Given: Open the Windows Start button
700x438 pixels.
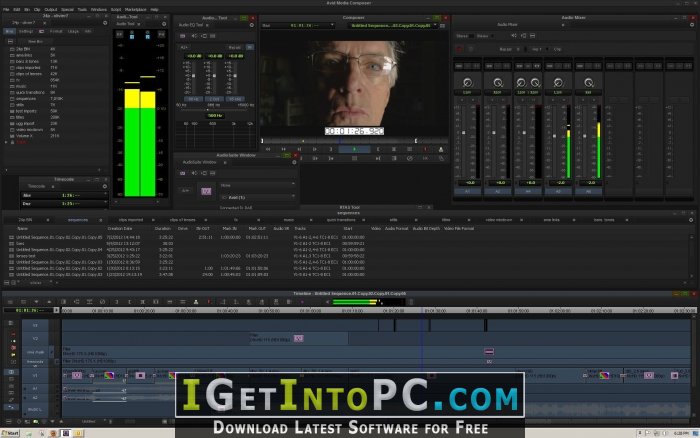Looking at the screenshot, I should tap(10, 433).
